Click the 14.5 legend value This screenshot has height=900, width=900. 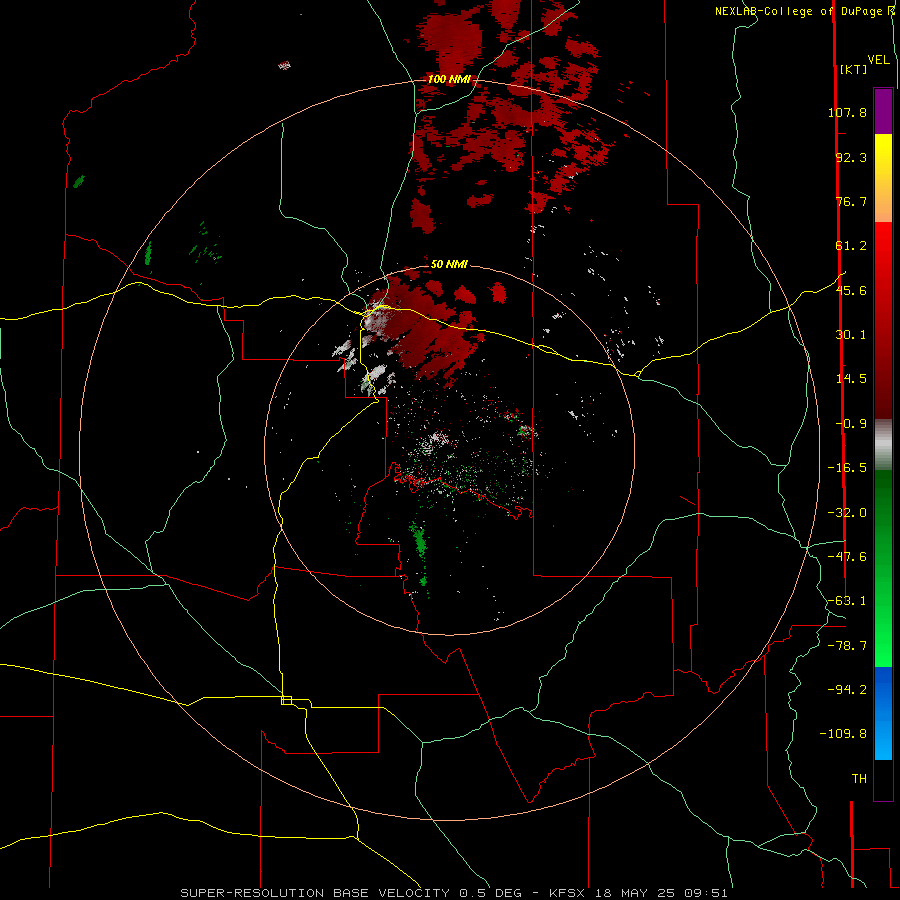pyautogui.click(x=851, y=379)
